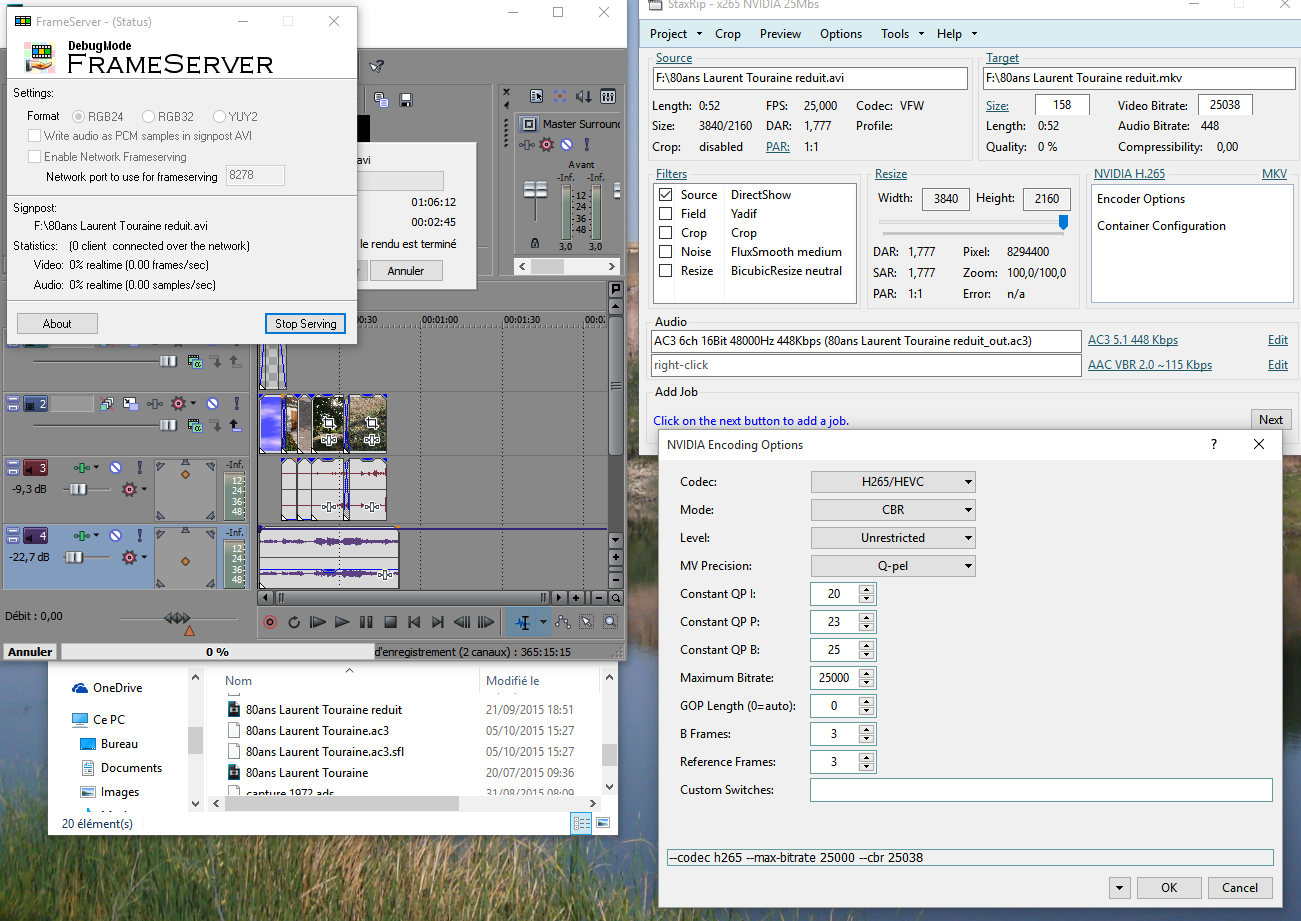Click track 3 volume fader at -9,3 dB
The image size is (1301, 921).
(x=78, y=489)
